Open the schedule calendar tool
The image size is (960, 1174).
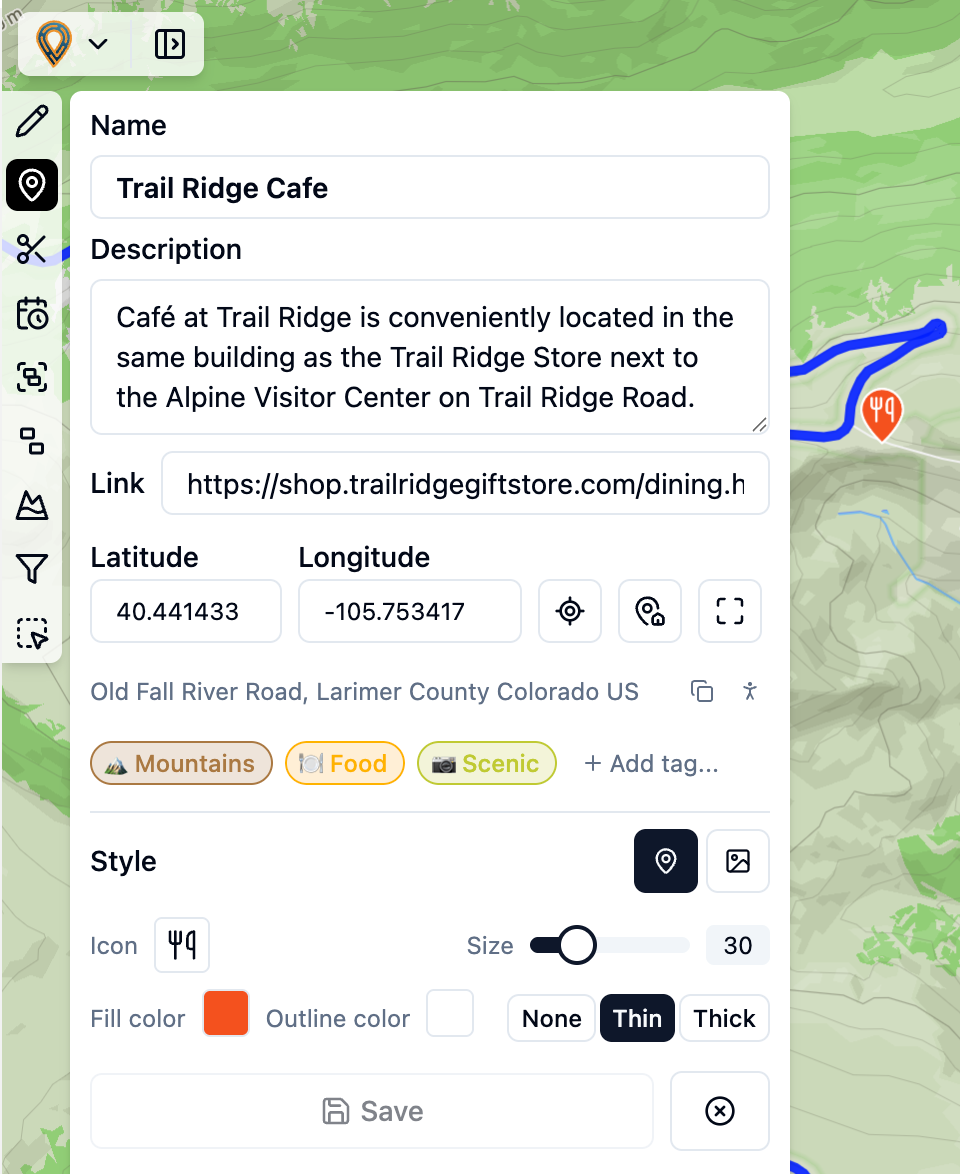click(x=31, y=313)
